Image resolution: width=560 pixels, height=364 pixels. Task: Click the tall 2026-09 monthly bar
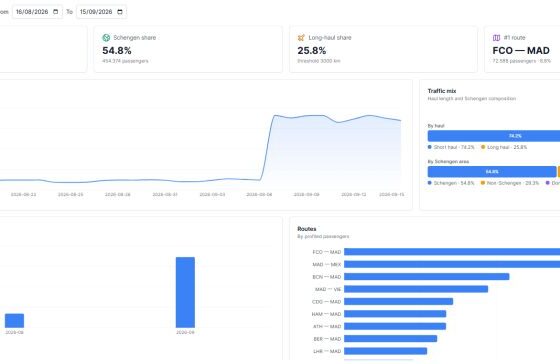pos(185,292)
